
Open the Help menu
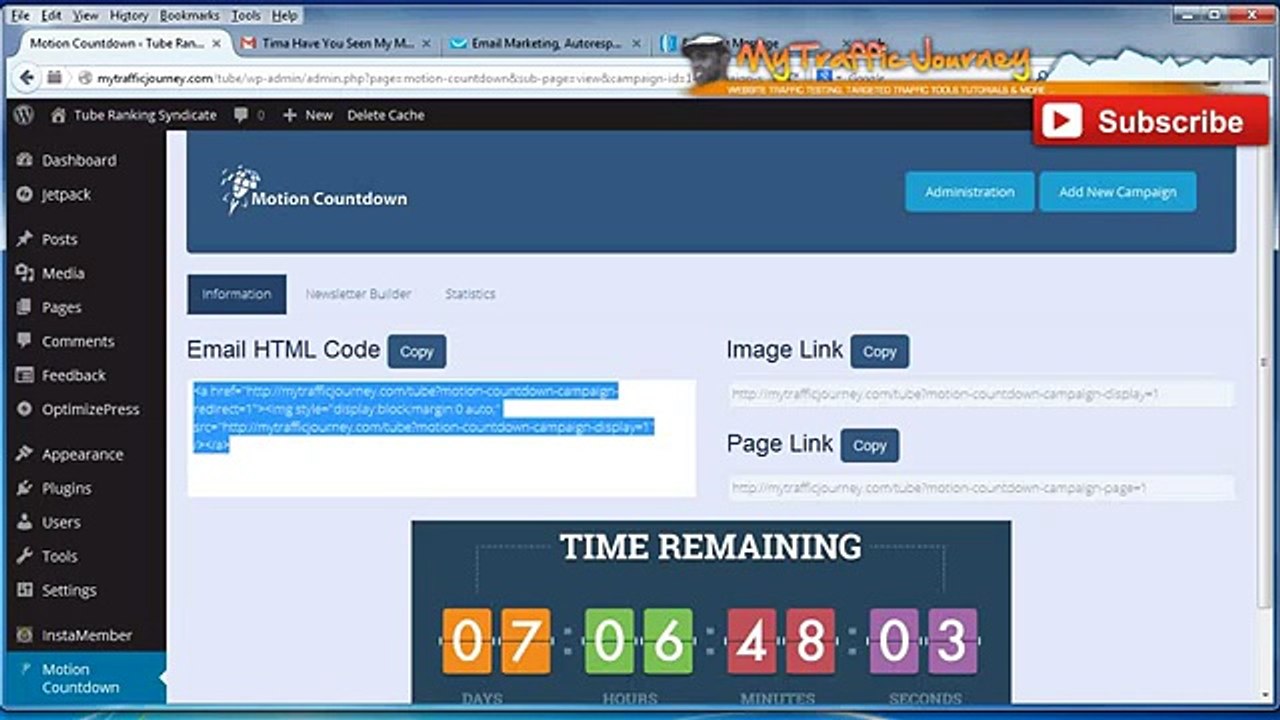[285, 16]
